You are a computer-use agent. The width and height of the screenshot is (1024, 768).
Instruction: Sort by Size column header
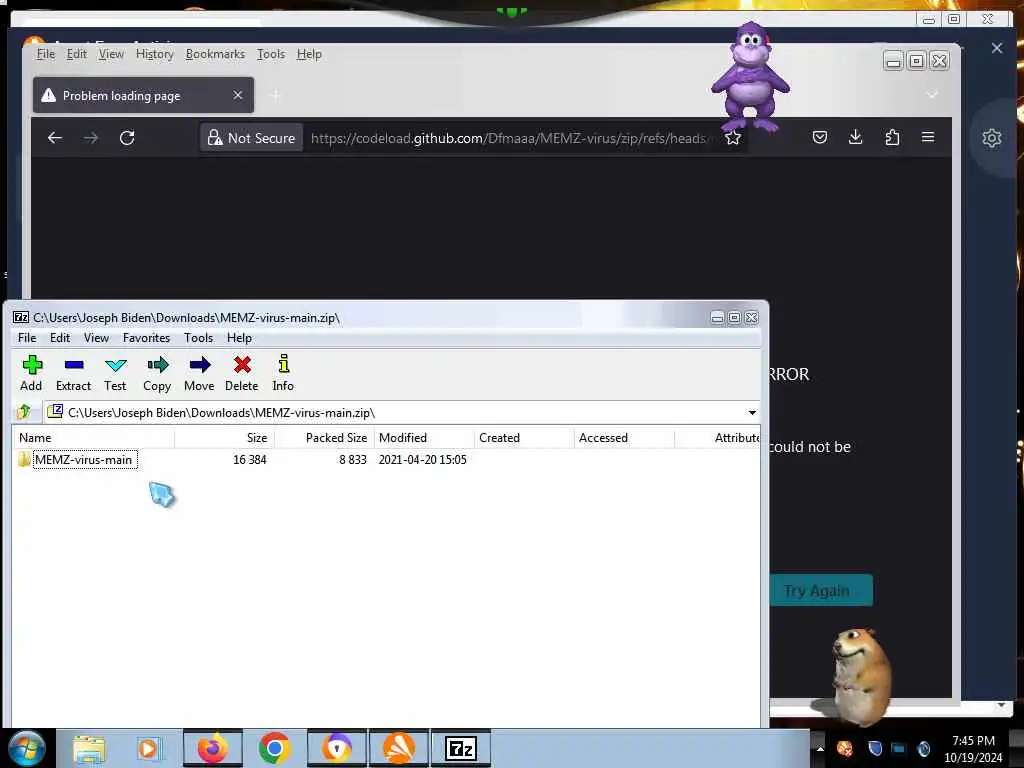pyautogui.click(x=225, y=438)
